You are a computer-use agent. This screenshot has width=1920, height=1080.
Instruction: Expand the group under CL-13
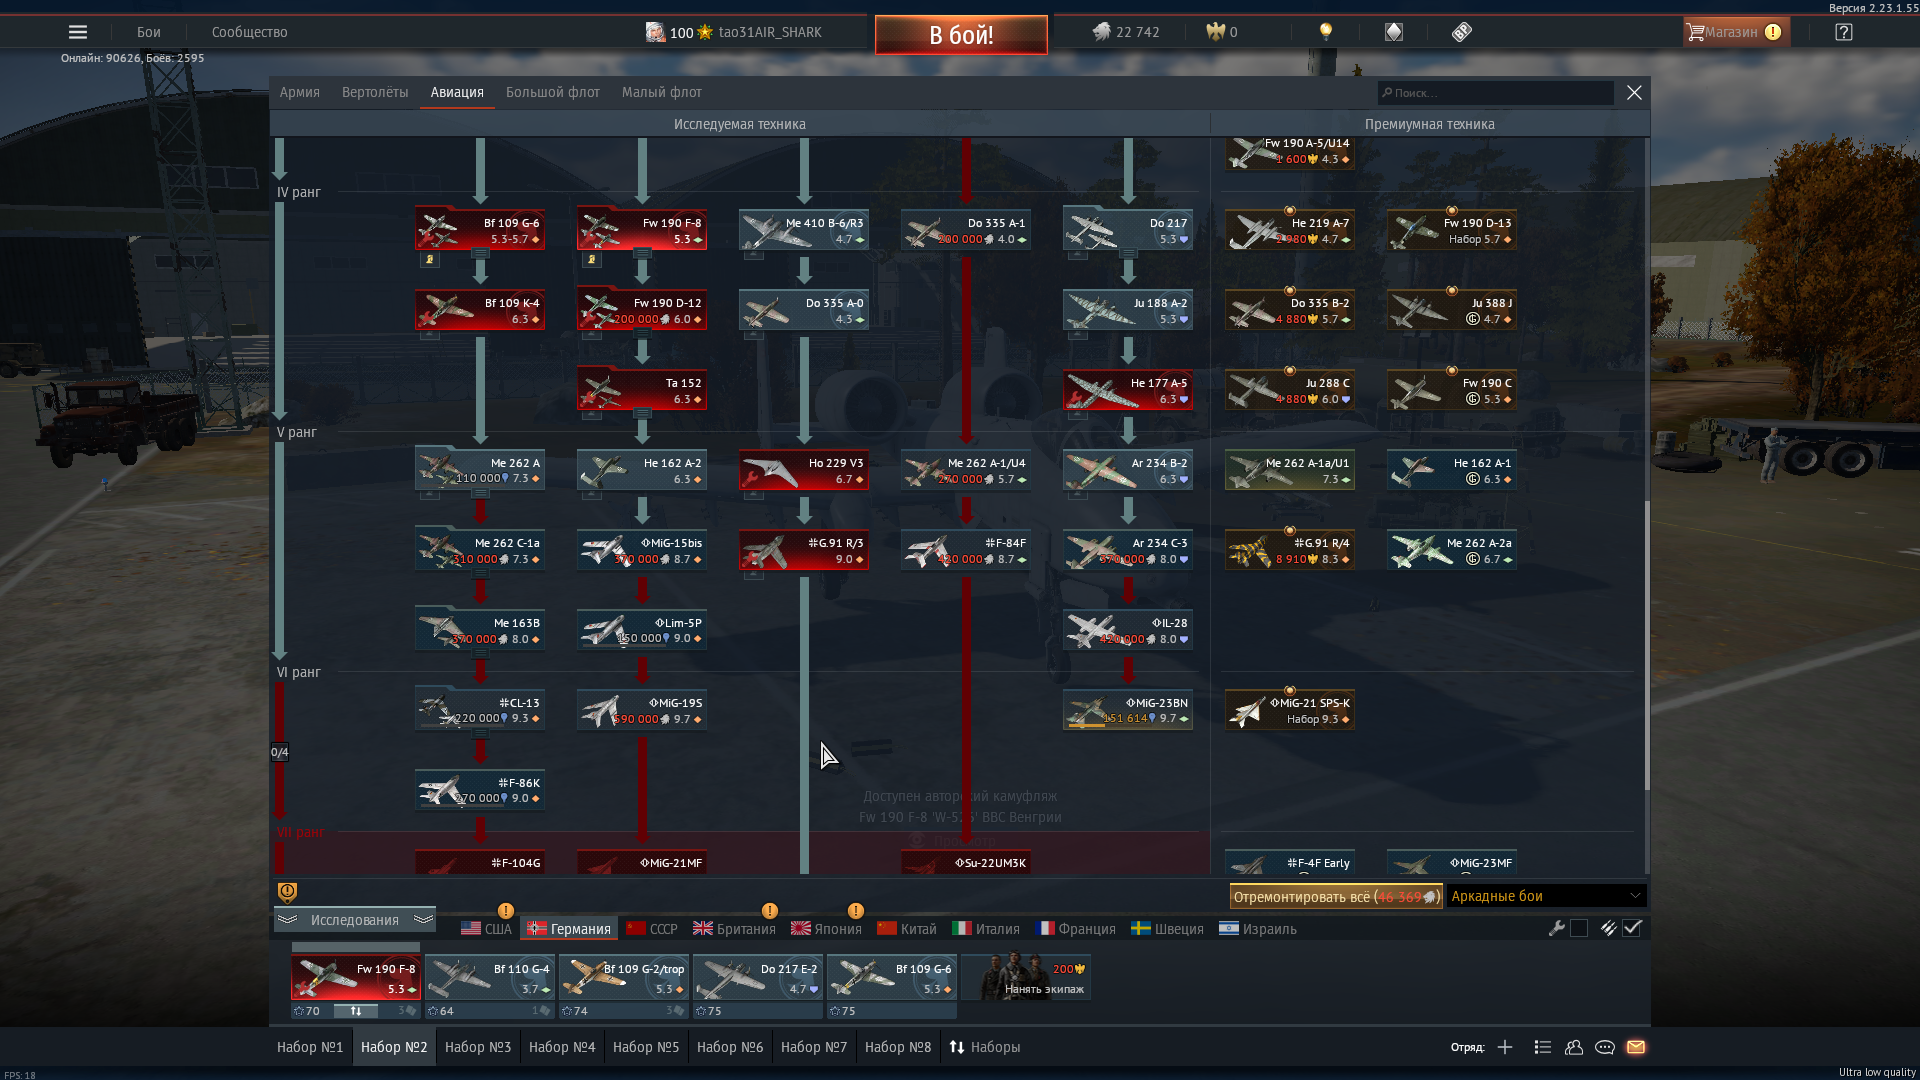[480, 734]
